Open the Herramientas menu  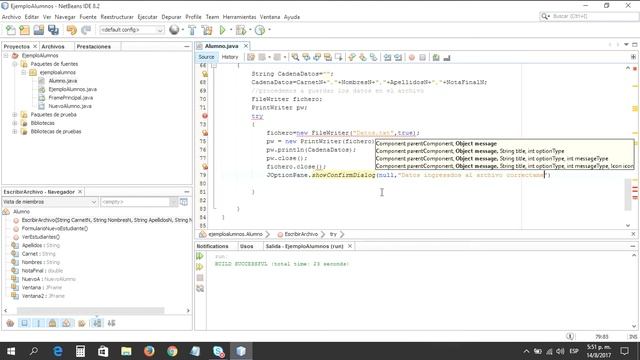[240, 17]
